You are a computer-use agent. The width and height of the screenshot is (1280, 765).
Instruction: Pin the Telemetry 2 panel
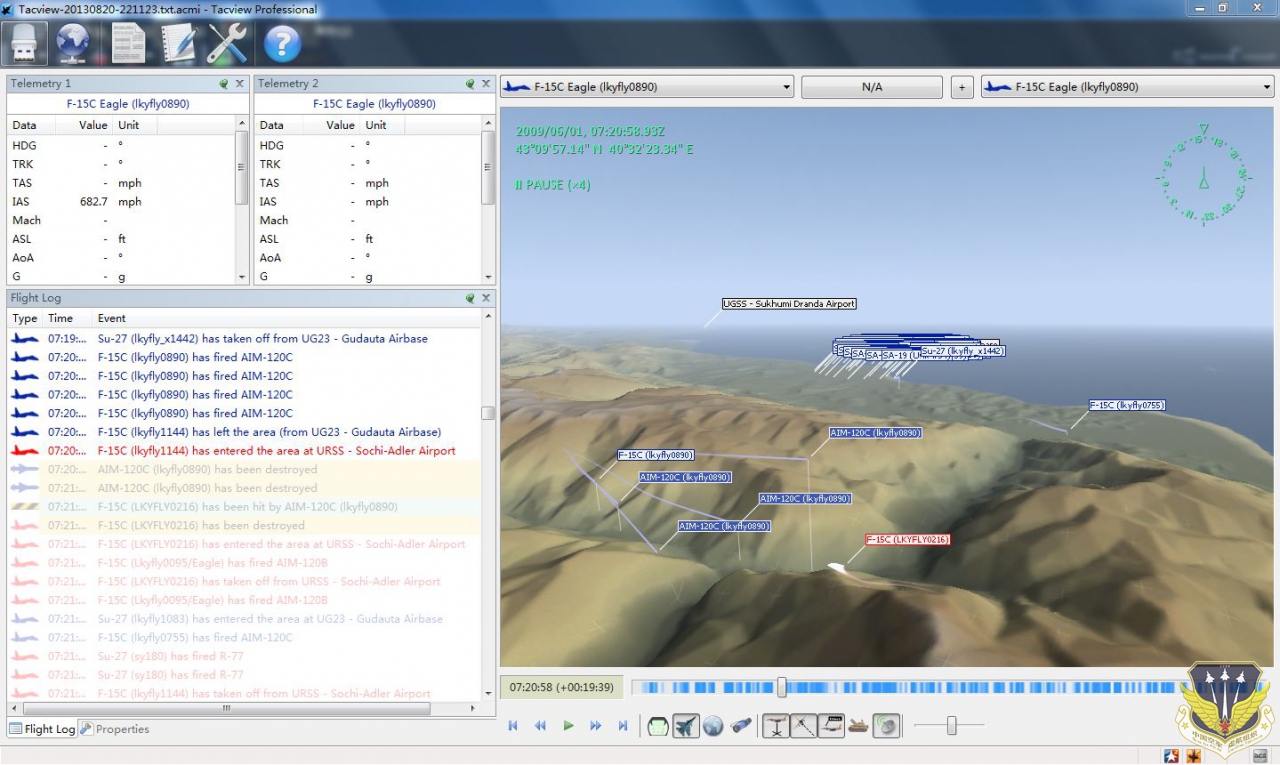coord(470,84)
